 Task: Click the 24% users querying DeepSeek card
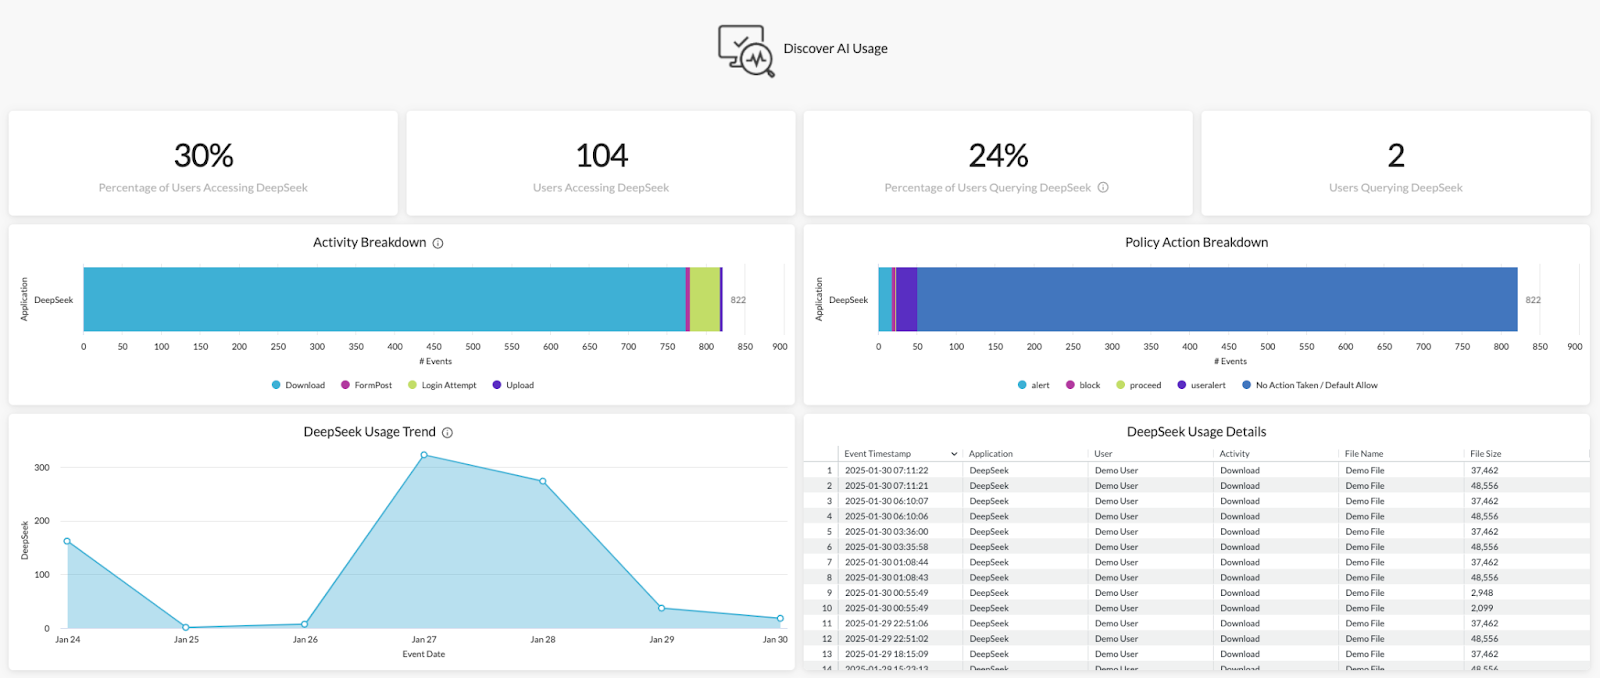(x=998, y=163)
